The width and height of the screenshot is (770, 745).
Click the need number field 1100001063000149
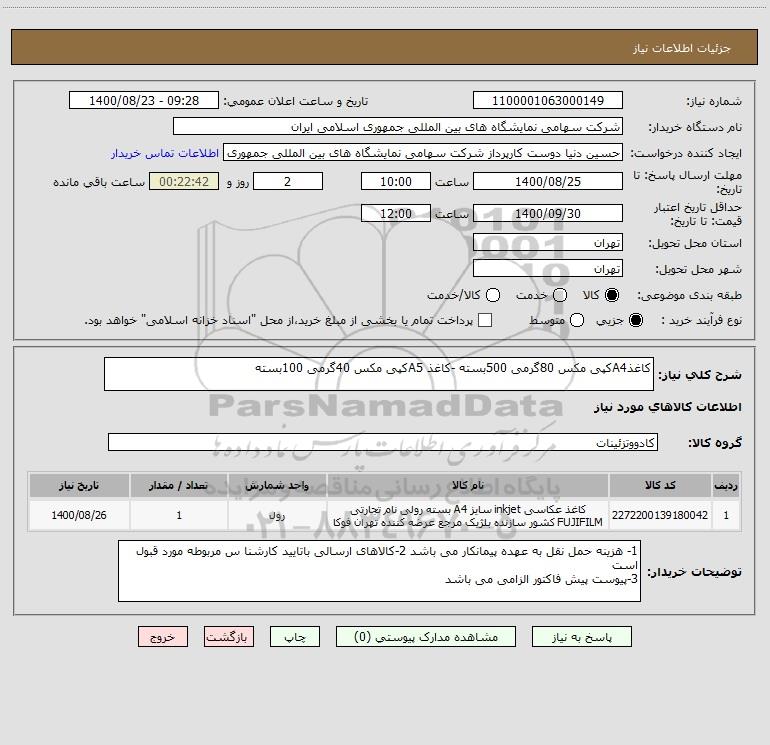click(548, 100)
